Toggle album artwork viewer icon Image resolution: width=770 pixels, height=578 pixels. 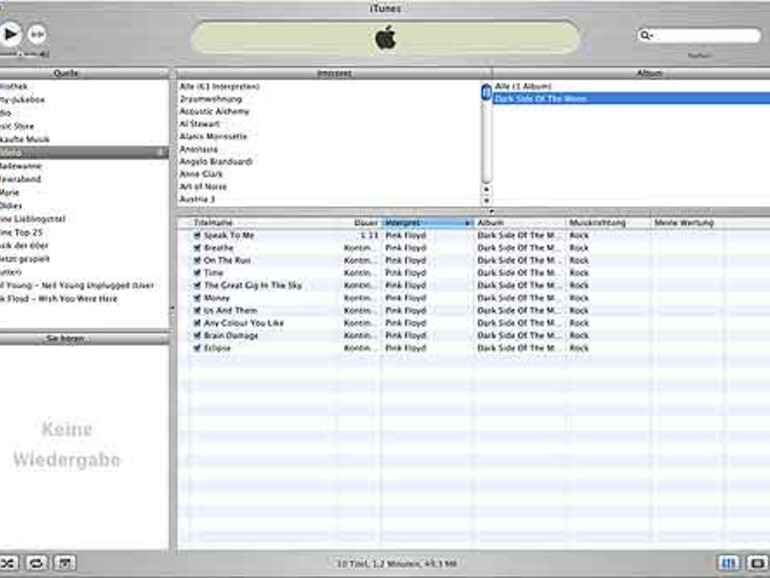tap(65, 563)
